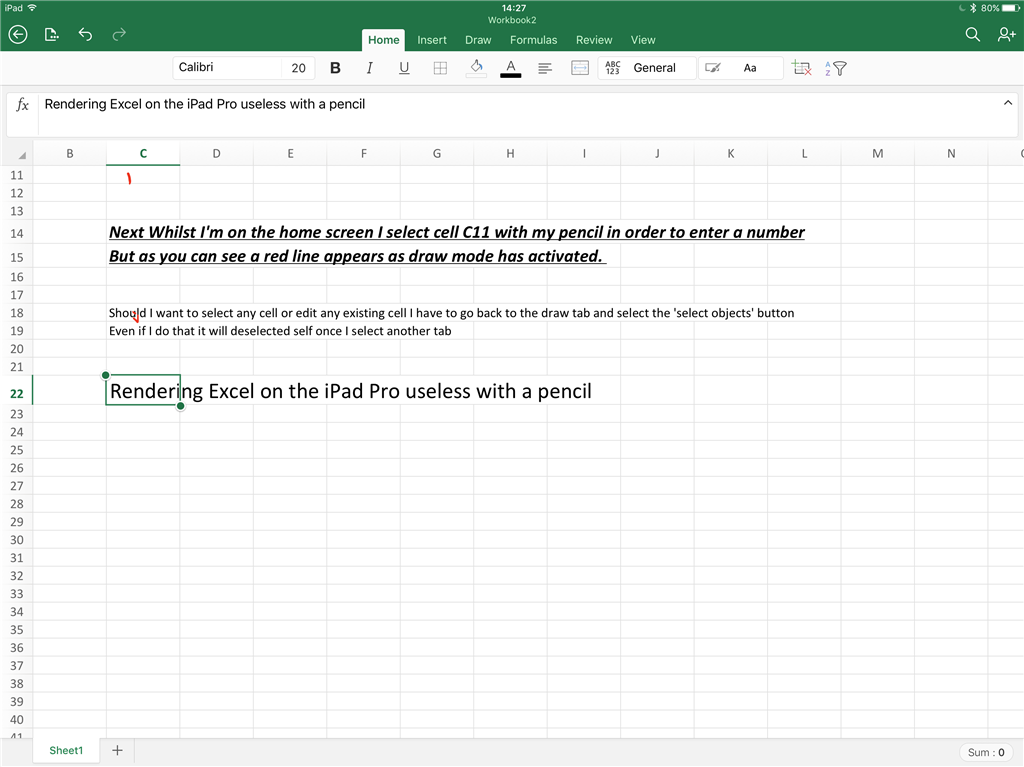Tap the top-left selection handle of C22

pos(106,375)
